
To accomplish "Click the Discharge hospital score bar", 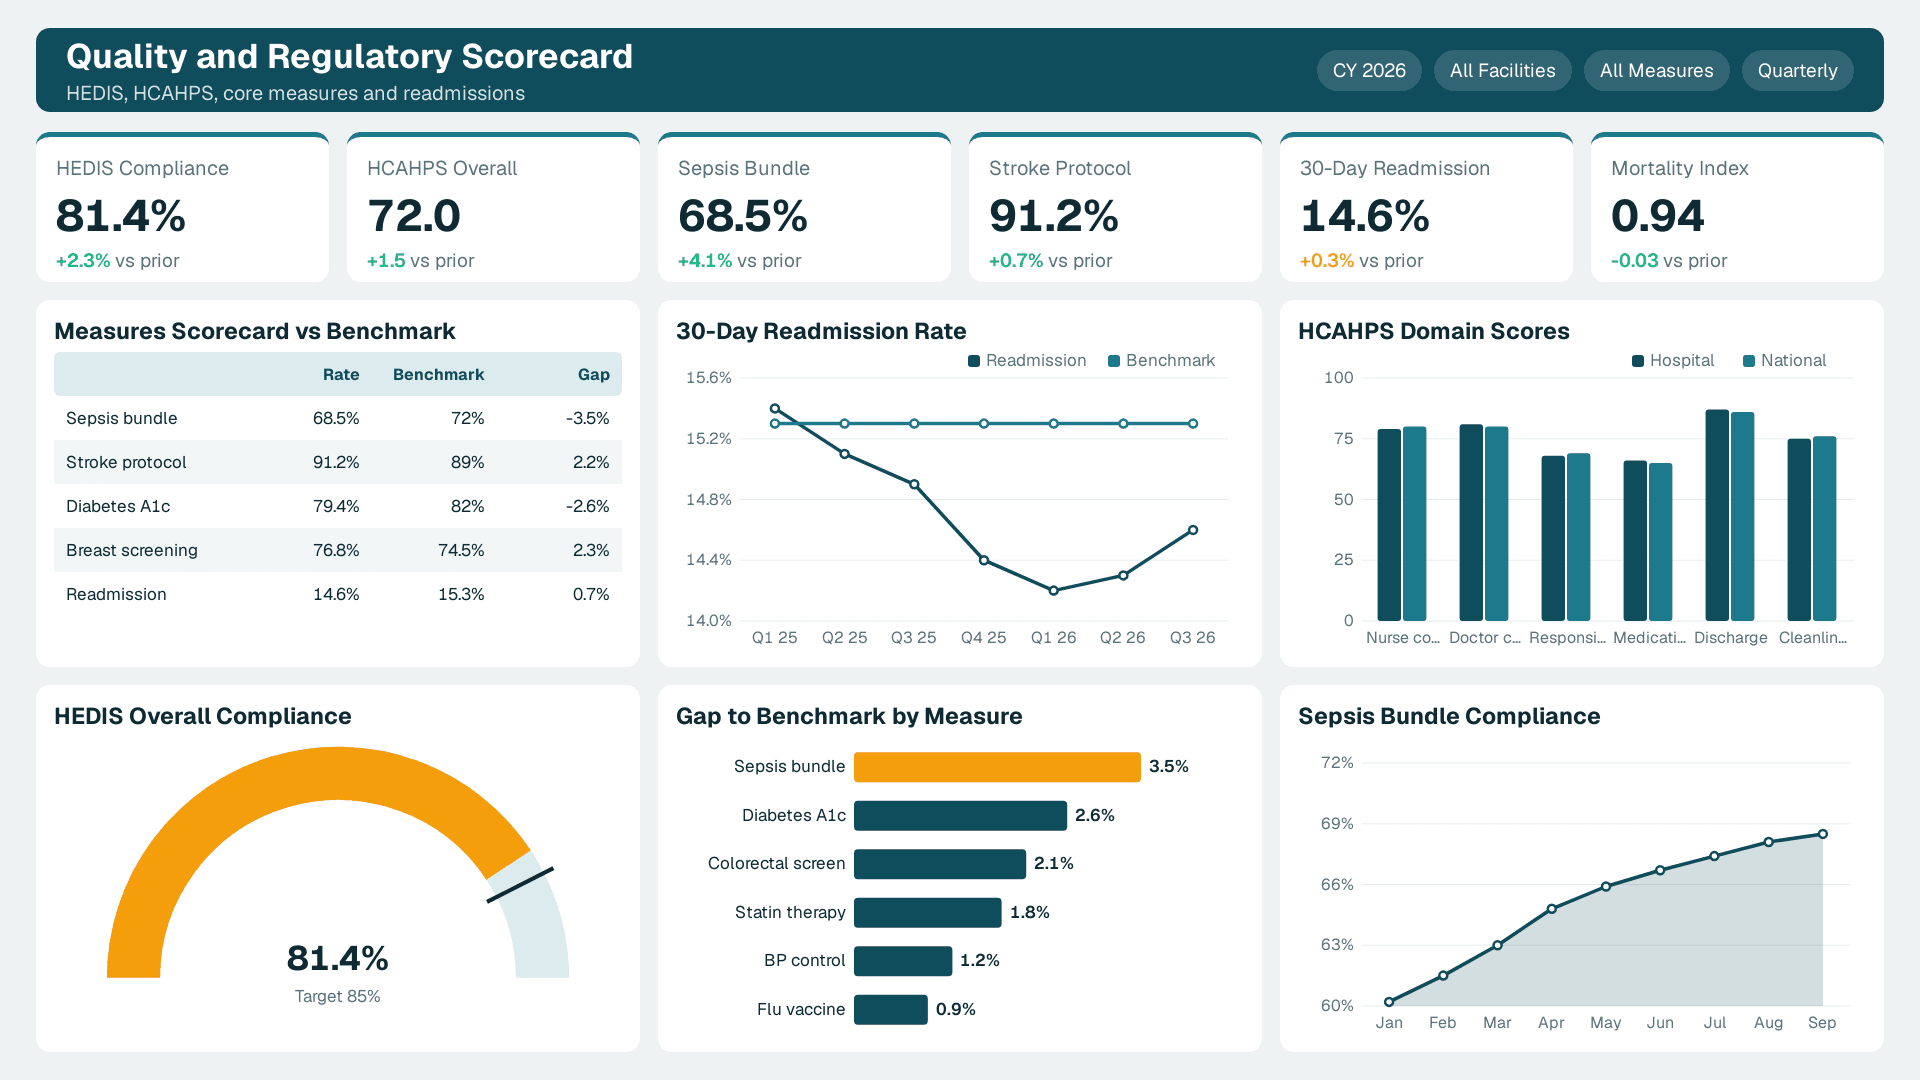I will point(1717,515).
